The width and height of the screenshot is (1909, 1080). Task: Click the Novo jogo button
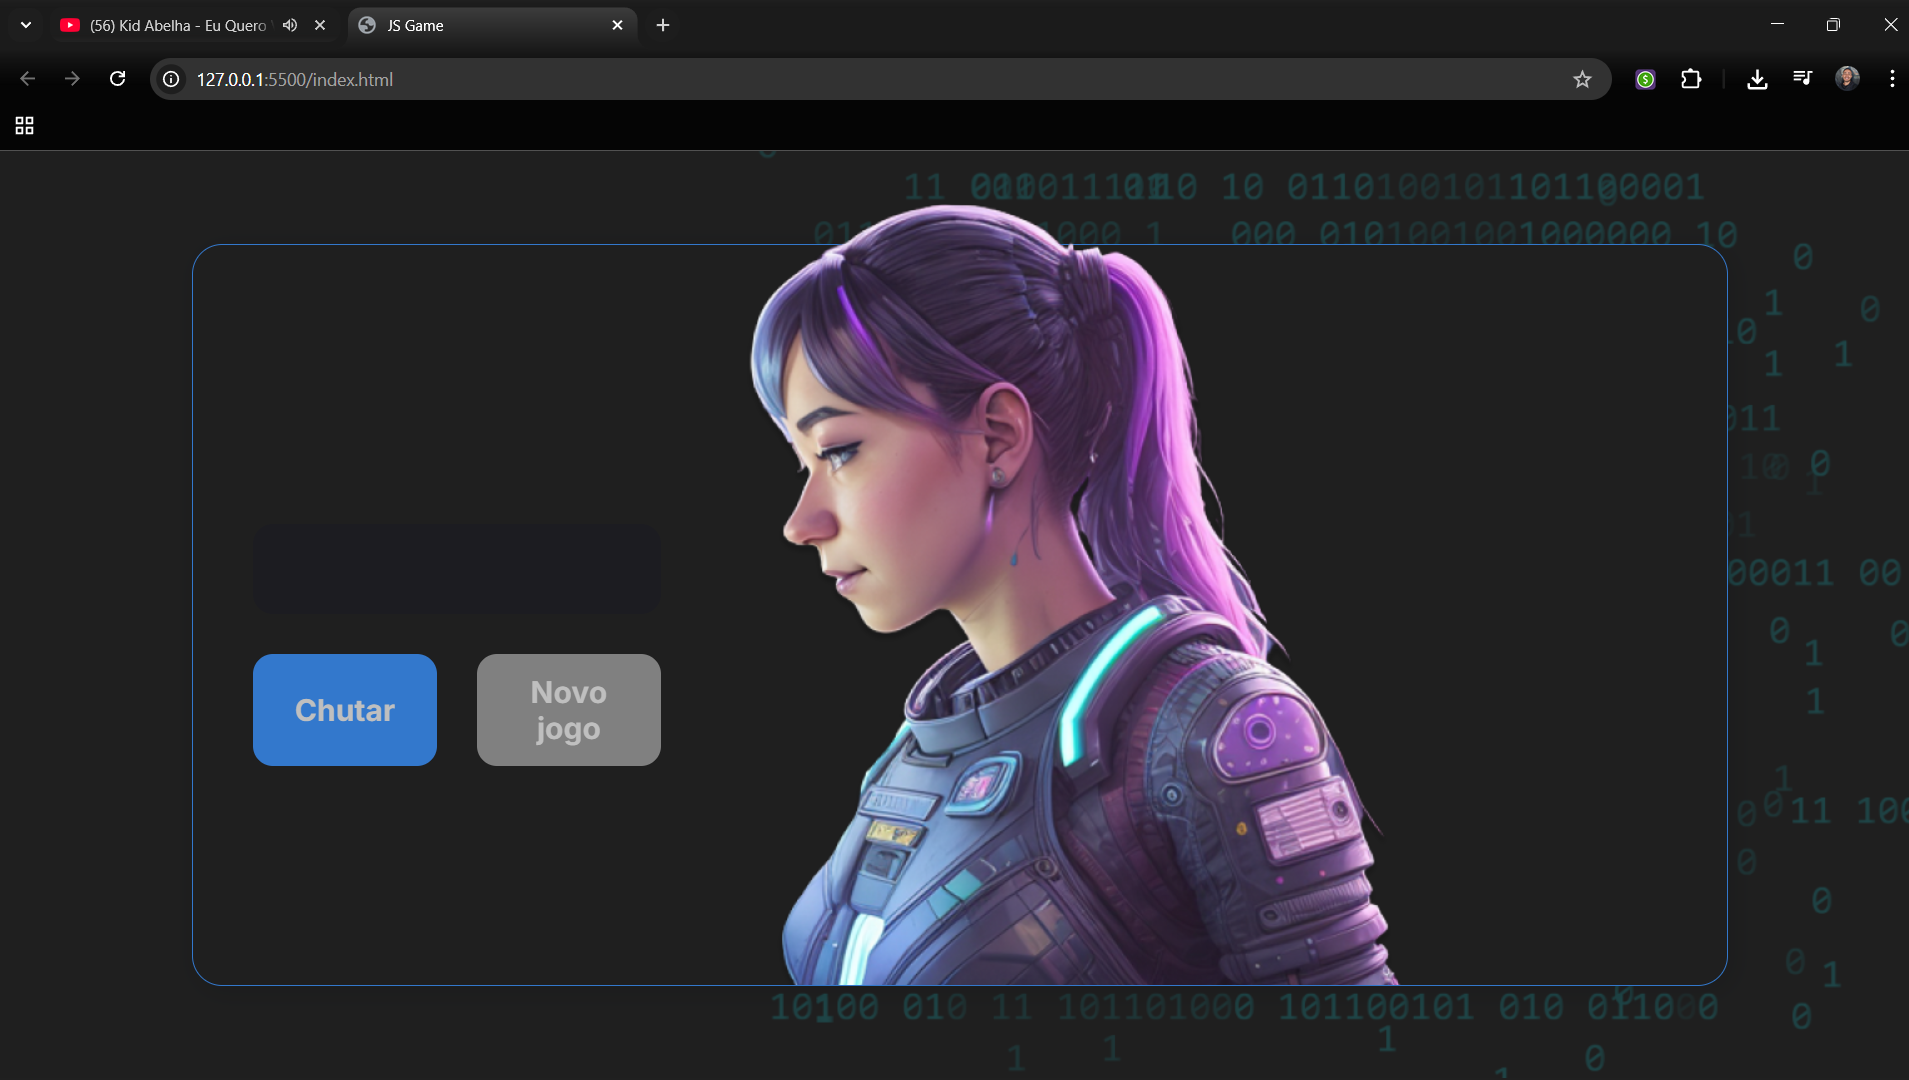(569, 710)
